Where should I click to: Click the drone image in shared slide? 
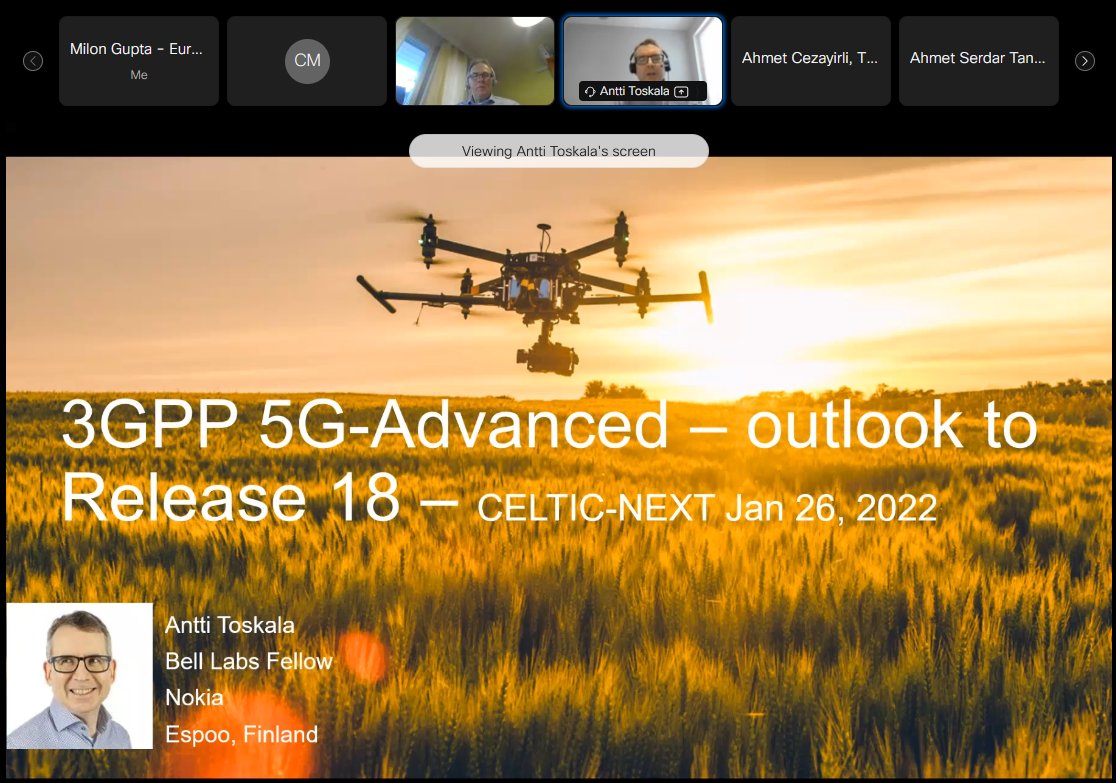[x=534, y=292]
